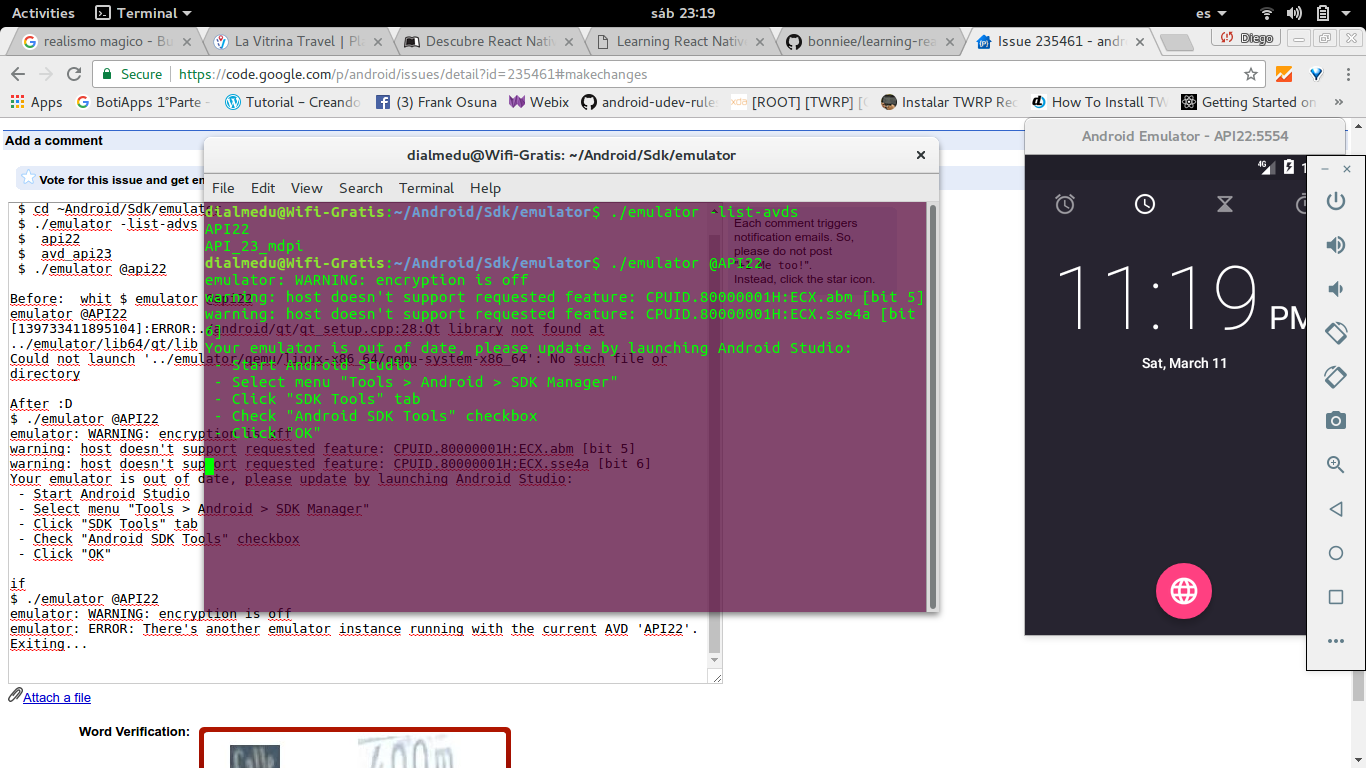Viewport: 1366px width, 768px height.
Task: Click the emulator zoom magnifier icon
Action: tap(1335, 465)
